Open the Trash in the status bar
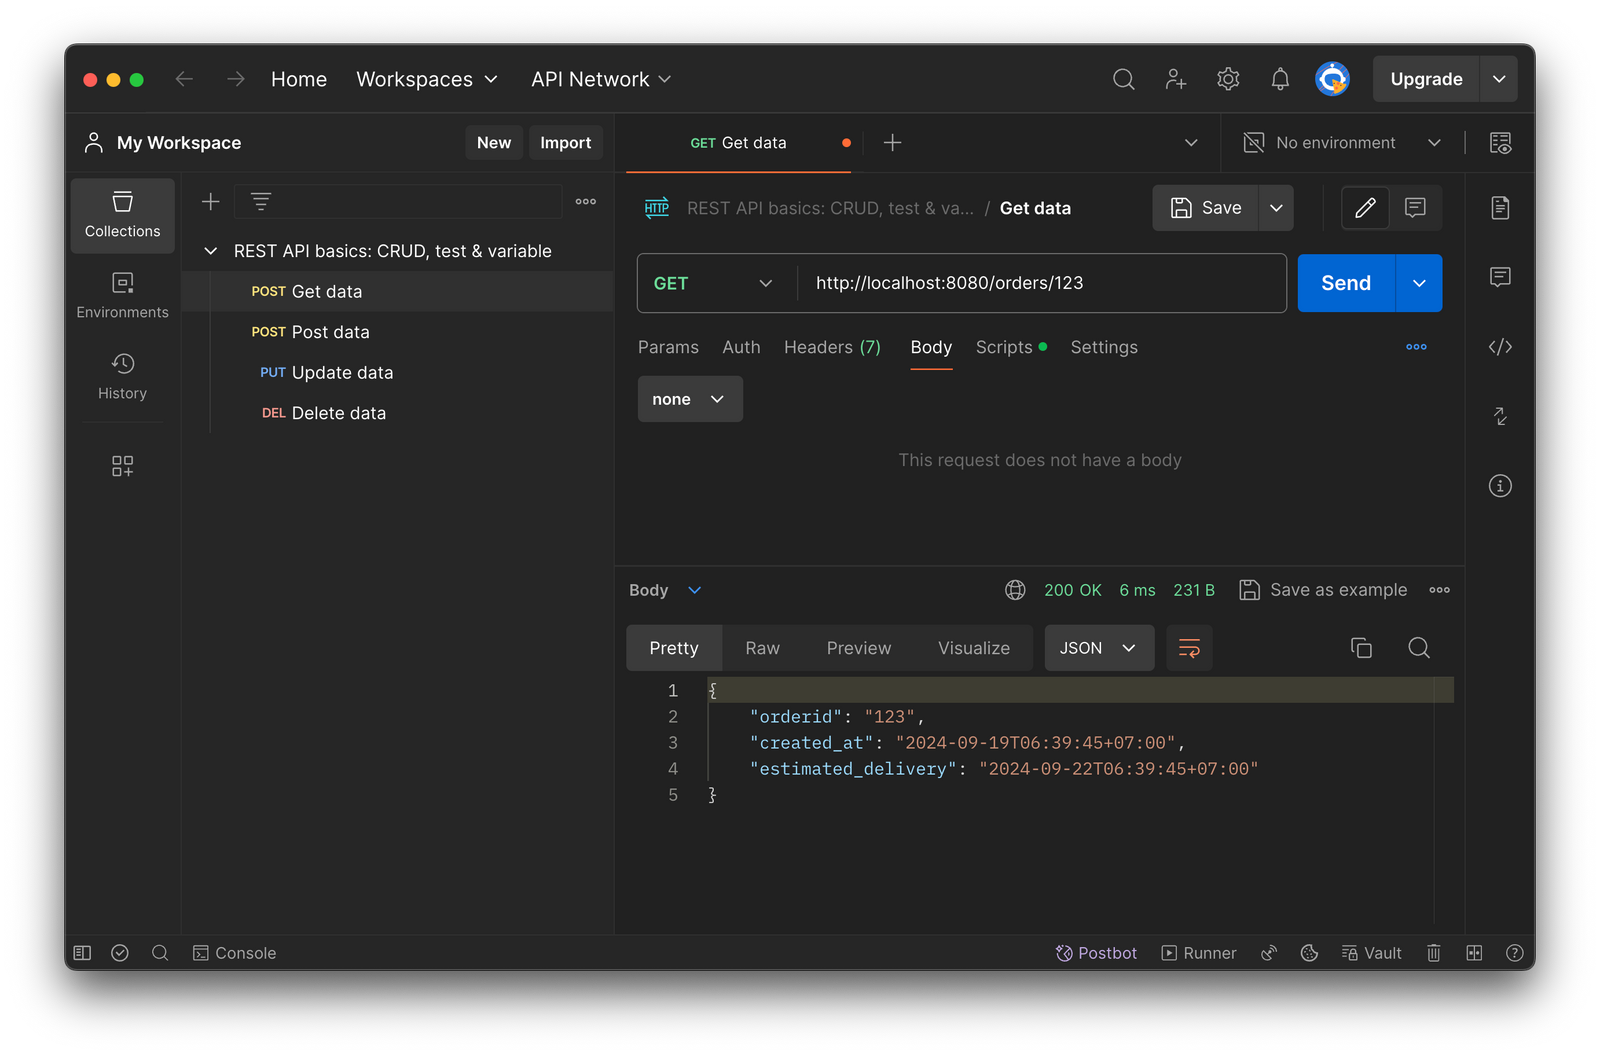The height and width of the screenshot is (1056, 1600). 1433,952
